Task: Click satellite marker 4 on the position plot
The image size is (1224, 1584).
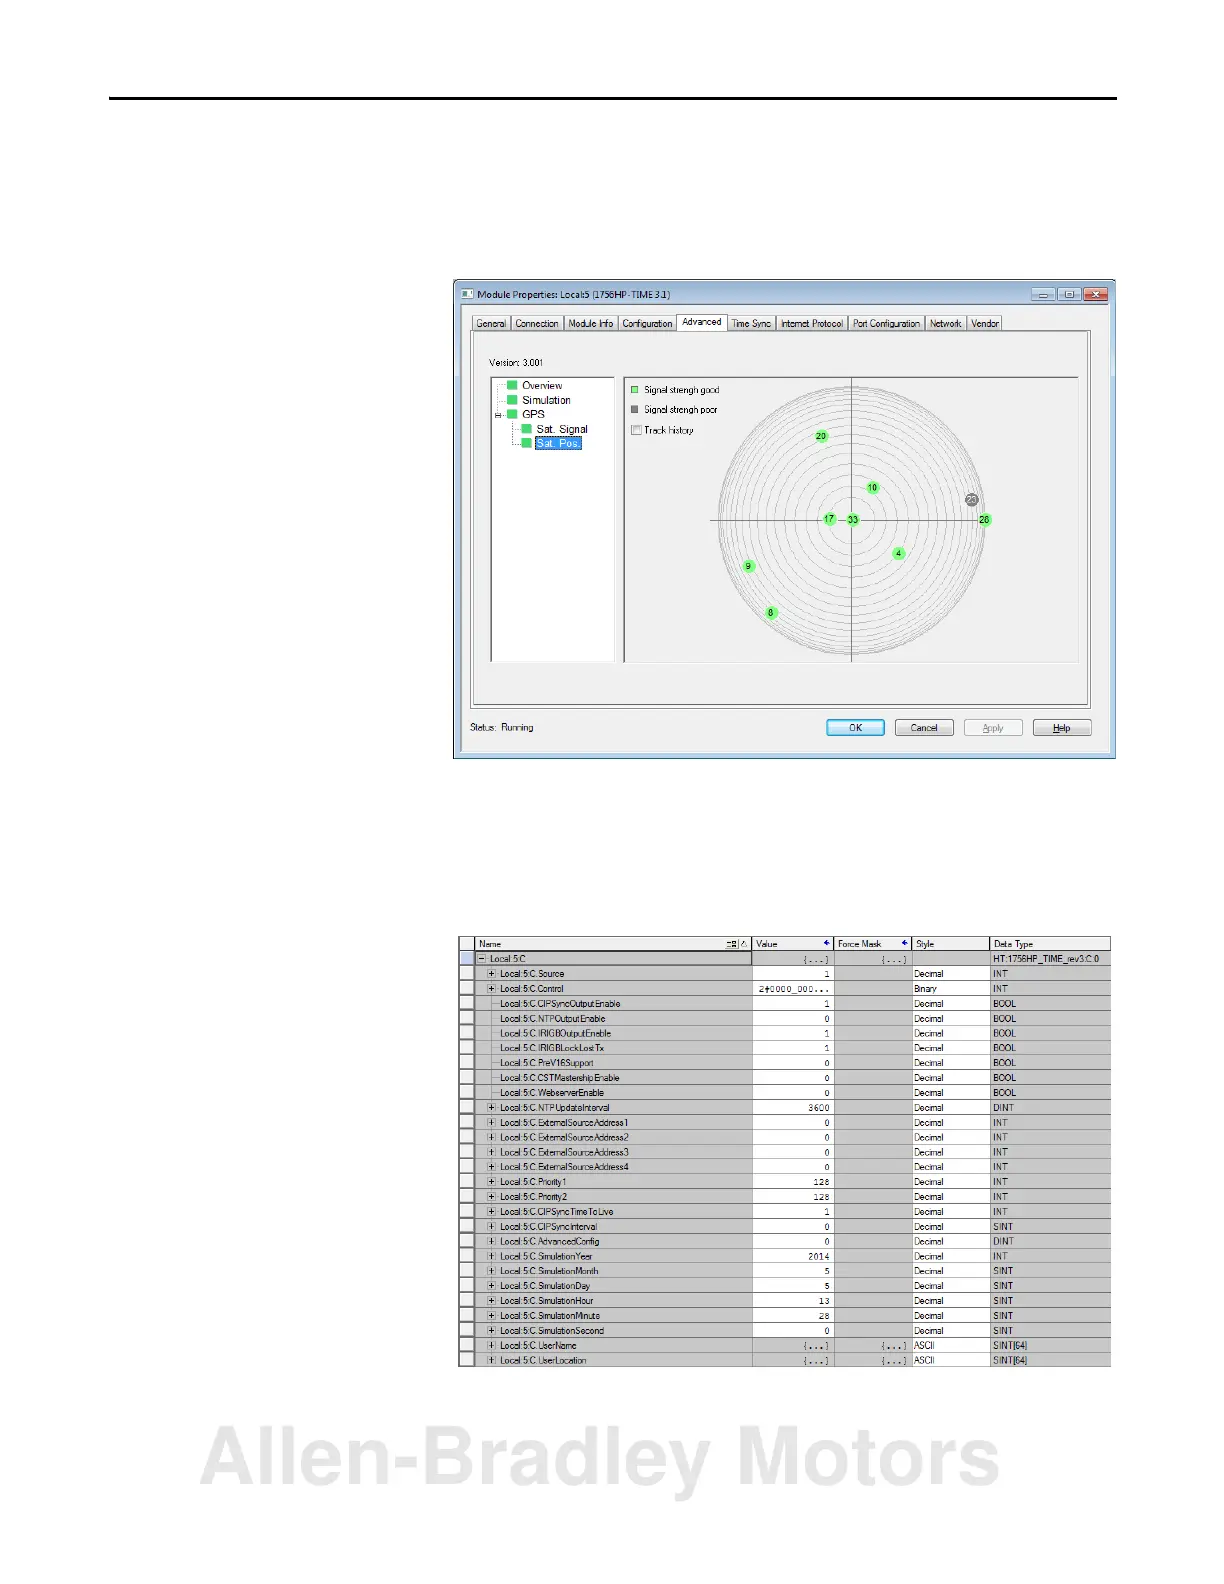Action: (899, 553)
